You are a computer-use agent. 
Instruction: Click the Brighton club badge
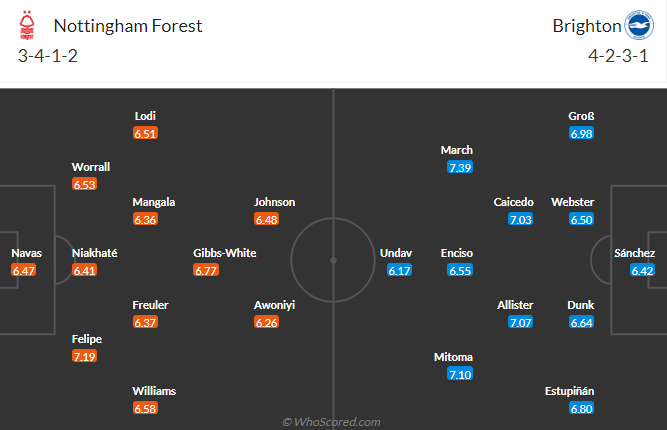(639, 25)
